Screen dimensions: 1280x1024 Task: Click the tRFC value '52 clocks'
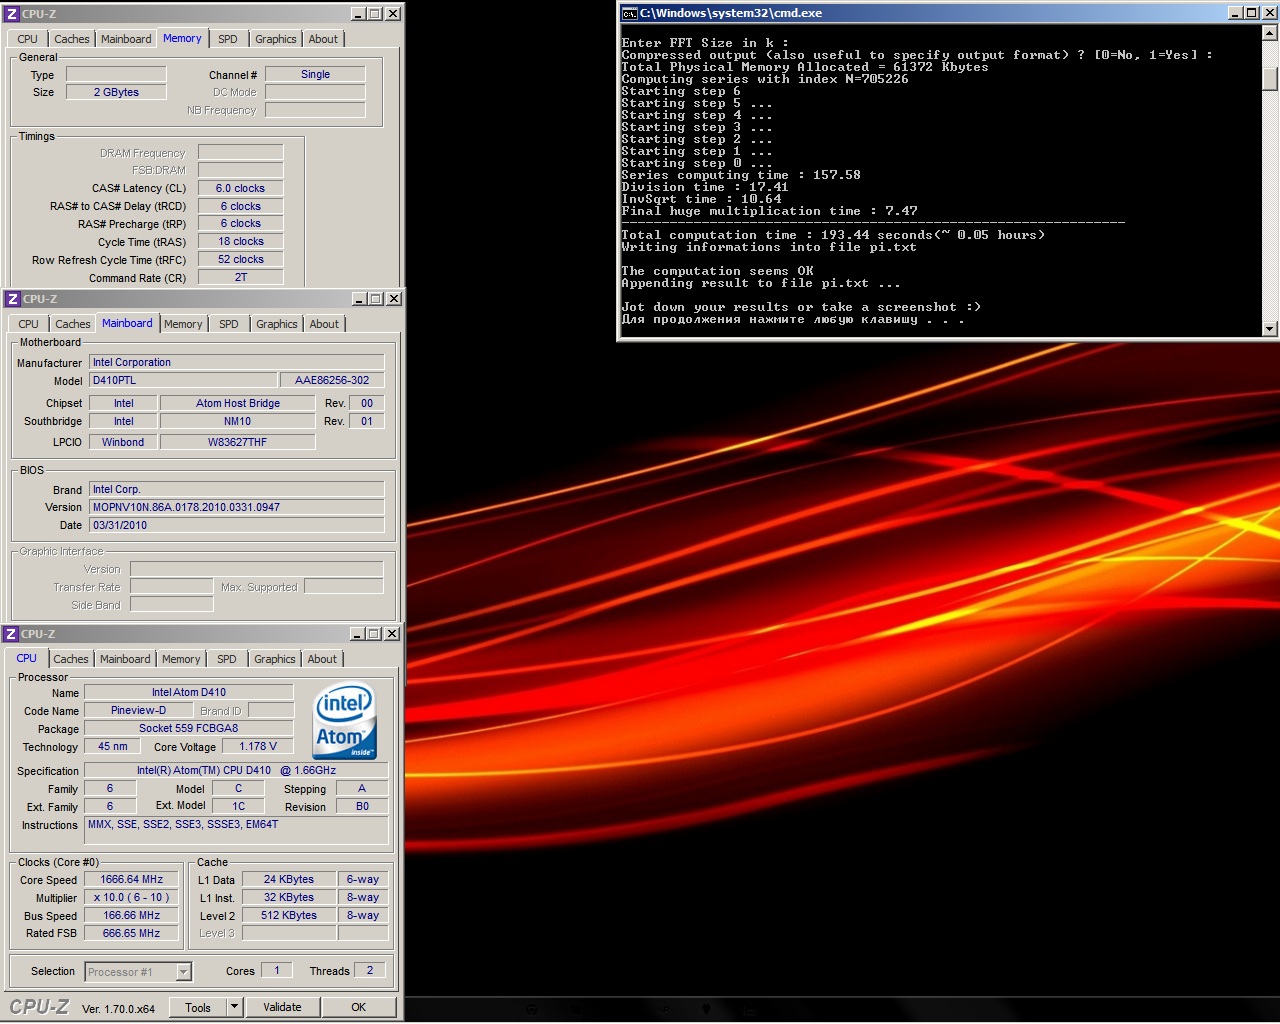pyautogui.click(x=240, y=259)
